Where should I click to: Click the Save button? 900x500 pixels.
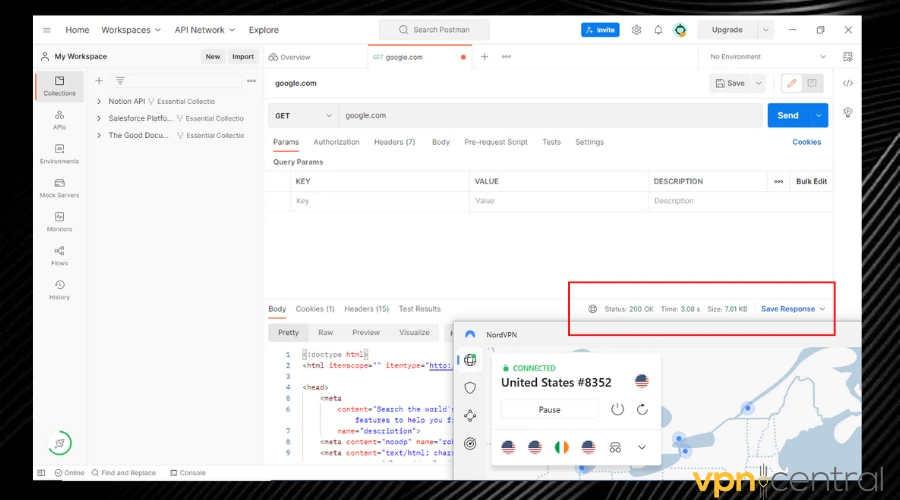[730, 83]
